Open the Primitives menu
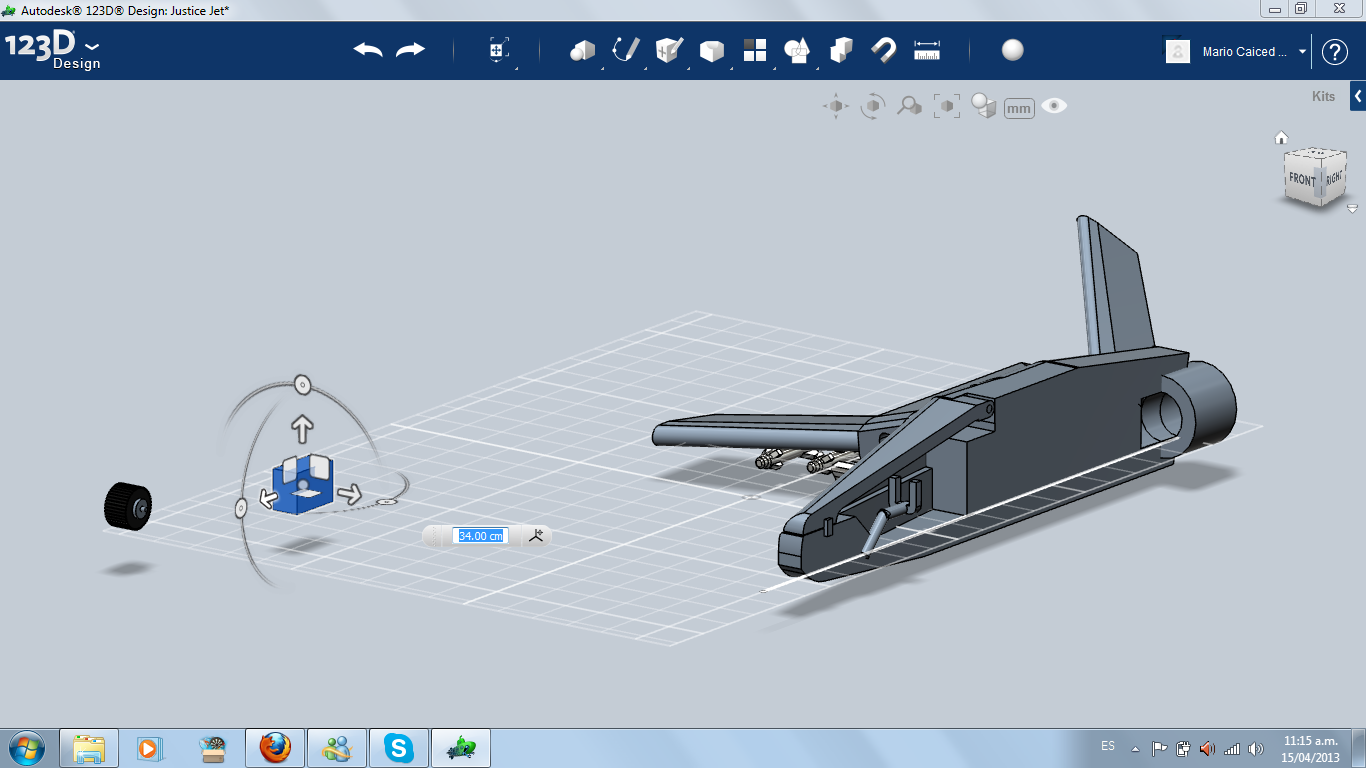1366x768 pixels. (x=582, y=51)
